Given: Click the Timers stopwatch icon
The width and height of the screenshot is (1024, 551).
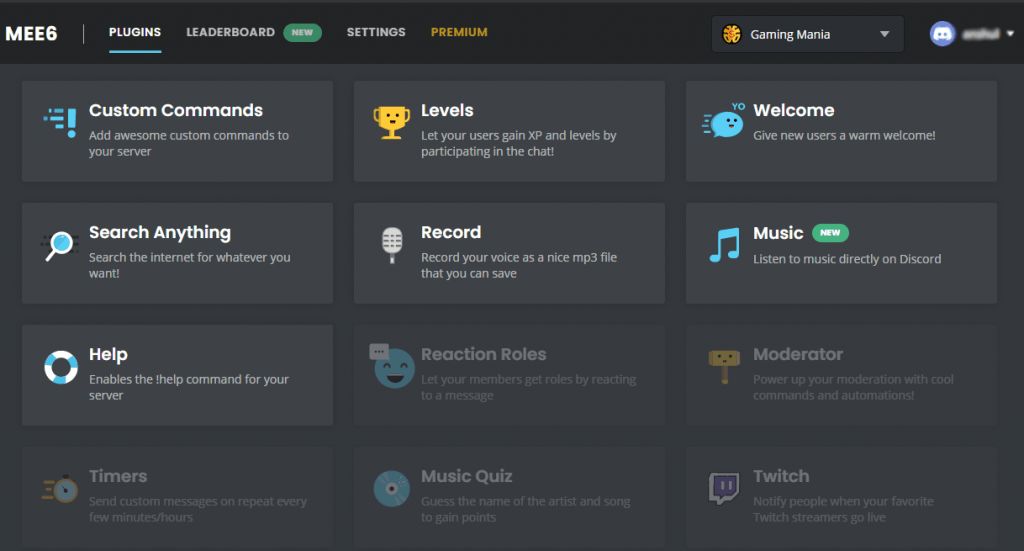Looking at the screenshot, I should (60, 488).
